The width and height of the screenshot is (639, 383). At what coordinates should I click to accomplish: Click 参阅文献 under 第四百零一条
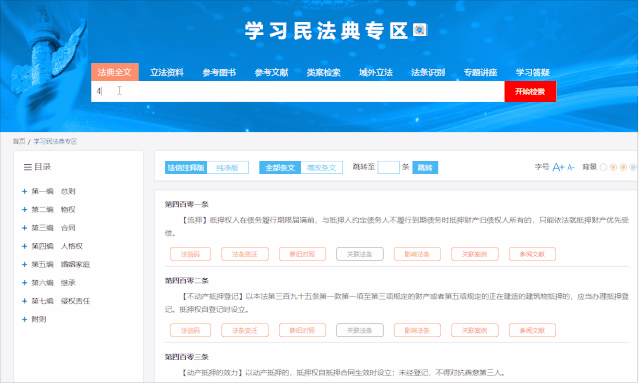(x=532, y=254)
